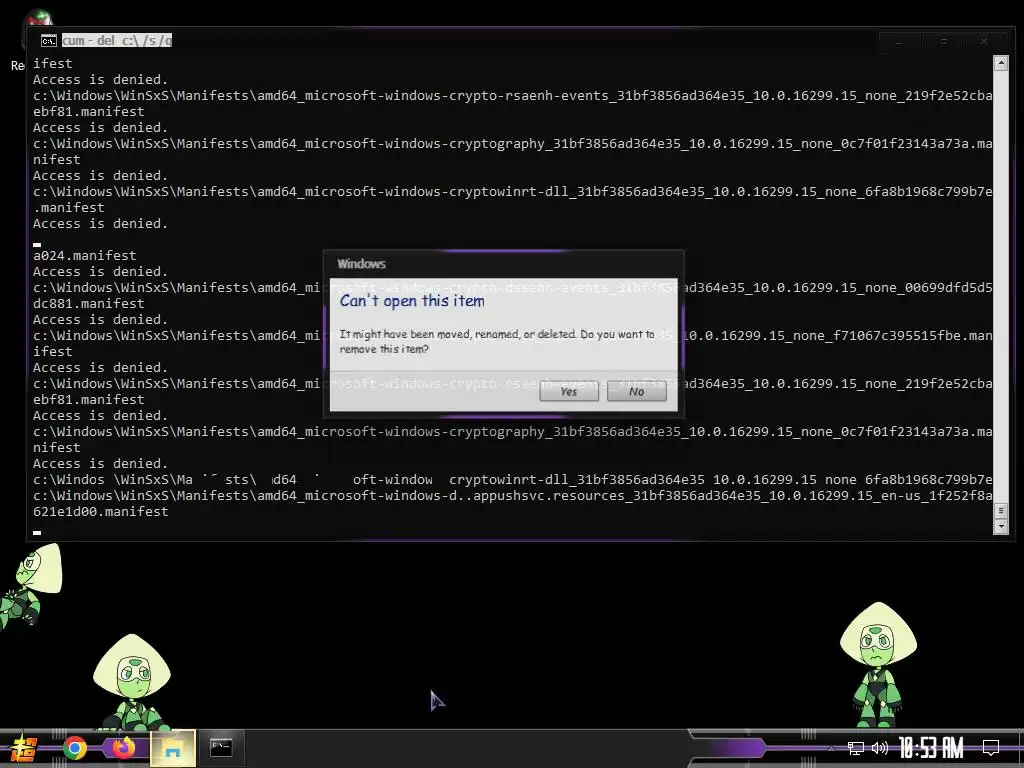
Task: Click the 'It might have been moved' dialog message
Action: (496, 342)
